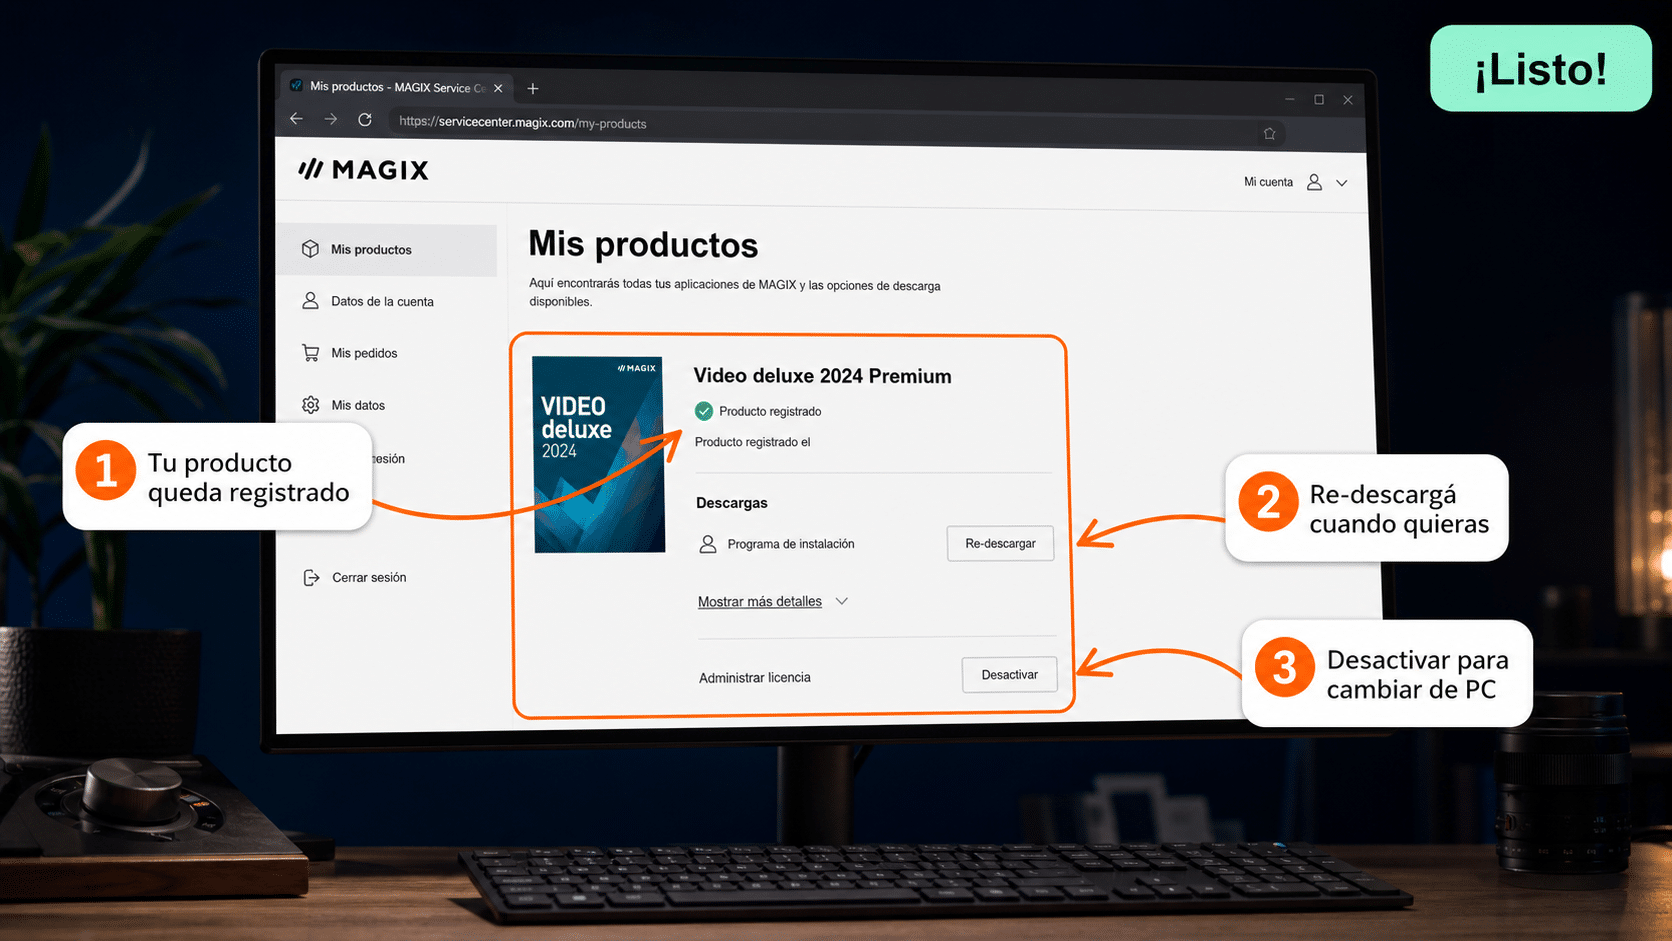Close the browser window
This screenshot has height=941, width=1672.
(x=1348, y=100)
